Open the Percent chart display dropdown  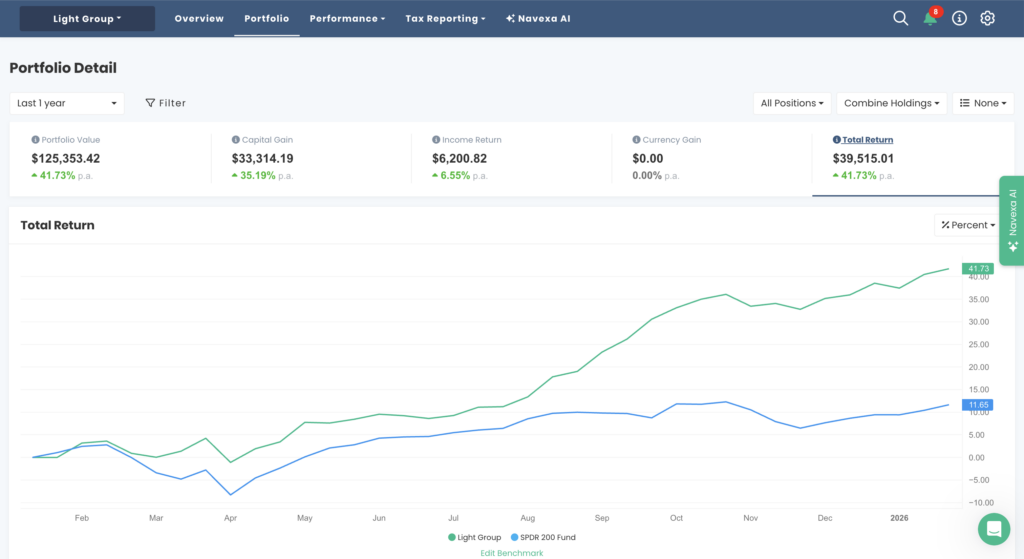click(968, 225)
